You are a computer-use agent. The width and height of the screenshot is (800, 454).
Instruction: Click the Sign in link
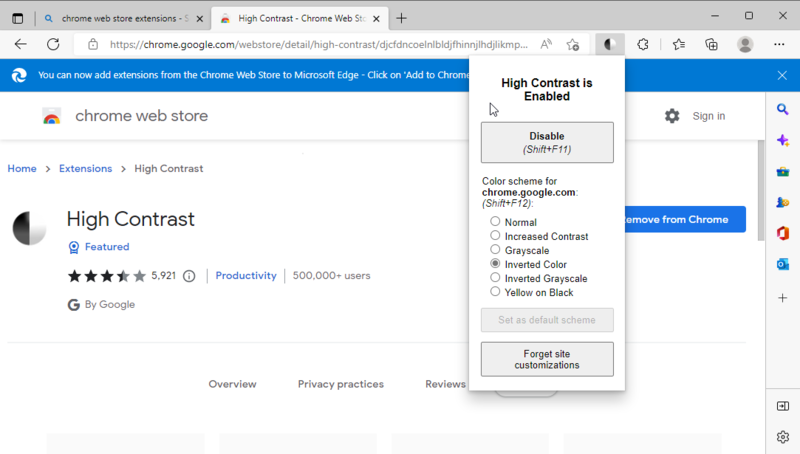click(709, 116)
